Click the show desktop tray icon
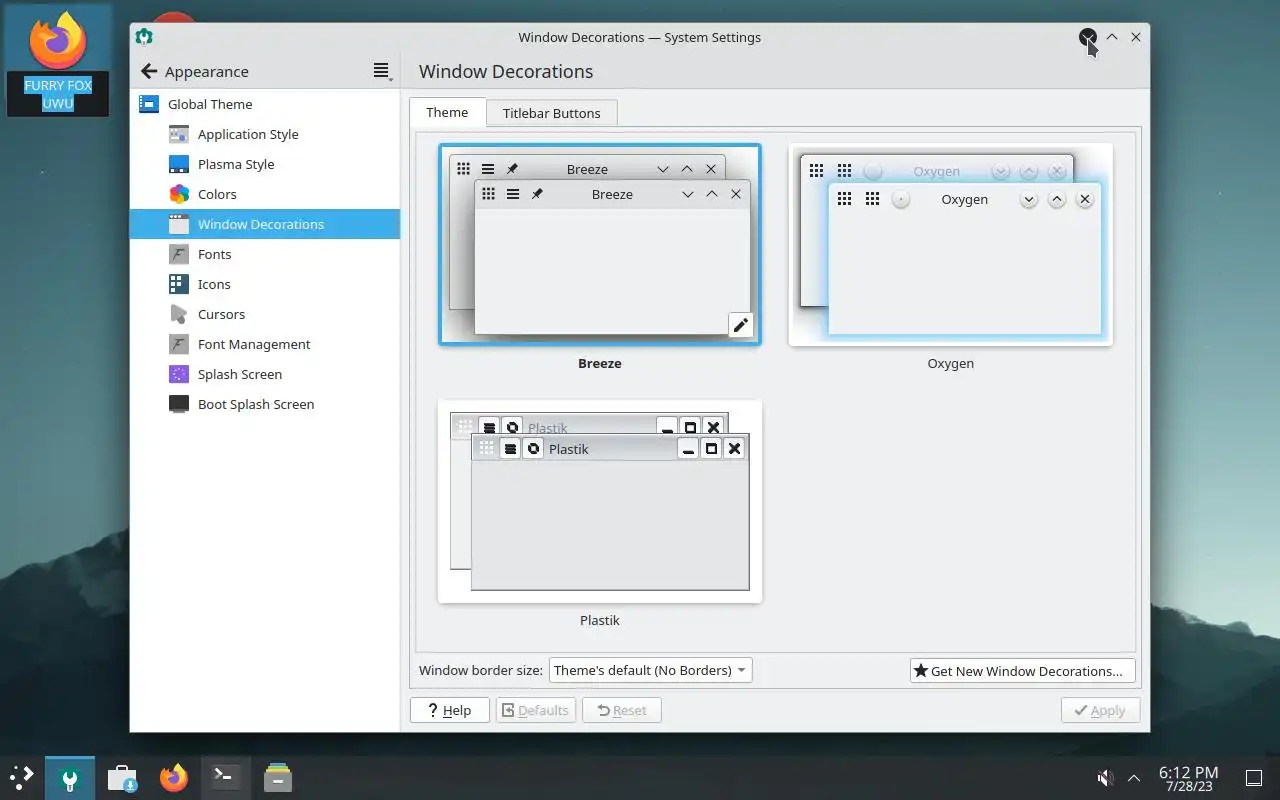The width and height of the screenshot is (1280, 800). [1253, 778]
